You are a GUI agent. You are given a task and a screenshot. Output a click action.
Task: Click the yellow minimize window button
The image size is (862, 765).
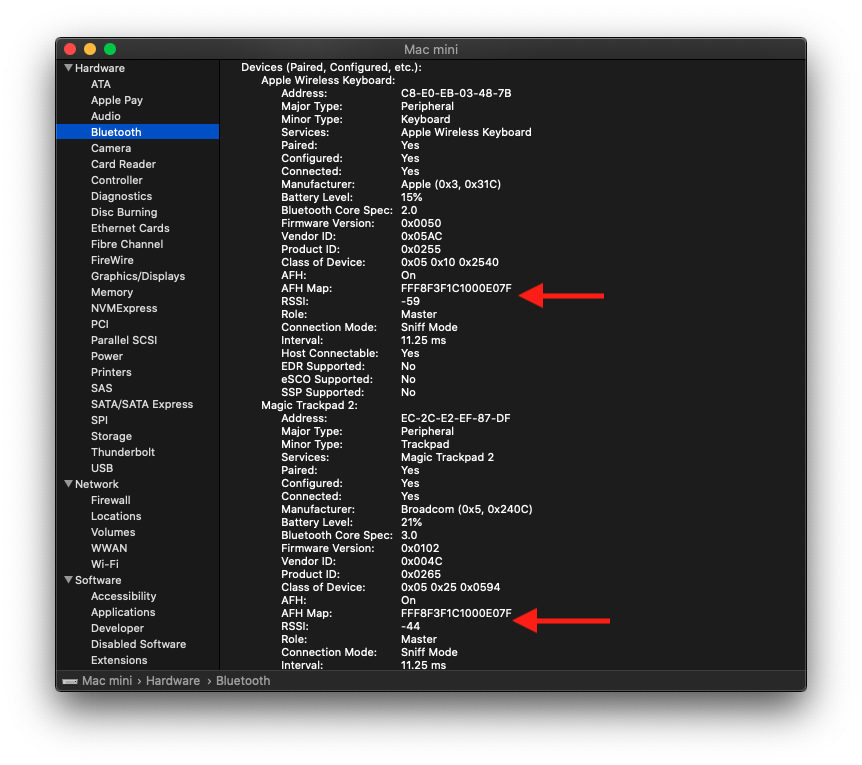point(90,49)
